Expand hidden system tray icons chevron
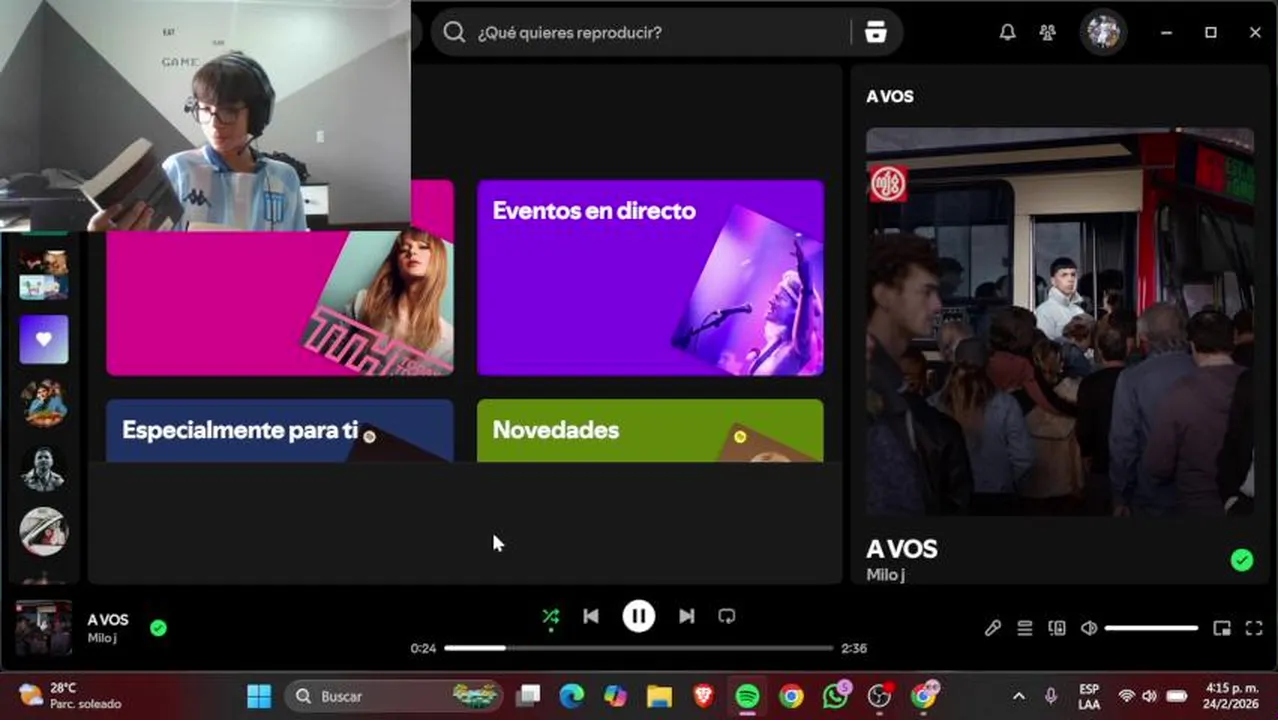This screenshot has width=1278, height=720. (x=1018, y=696)
